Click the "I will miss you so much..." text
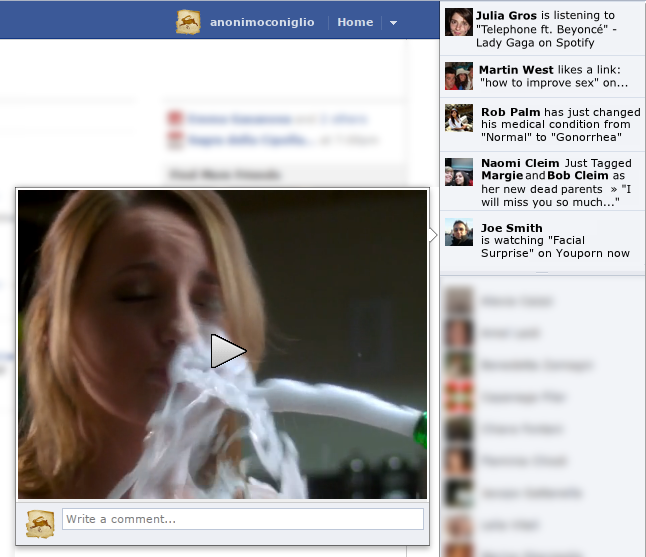The width and height of the screenshot is (646, 557). [x=556, y=196]
